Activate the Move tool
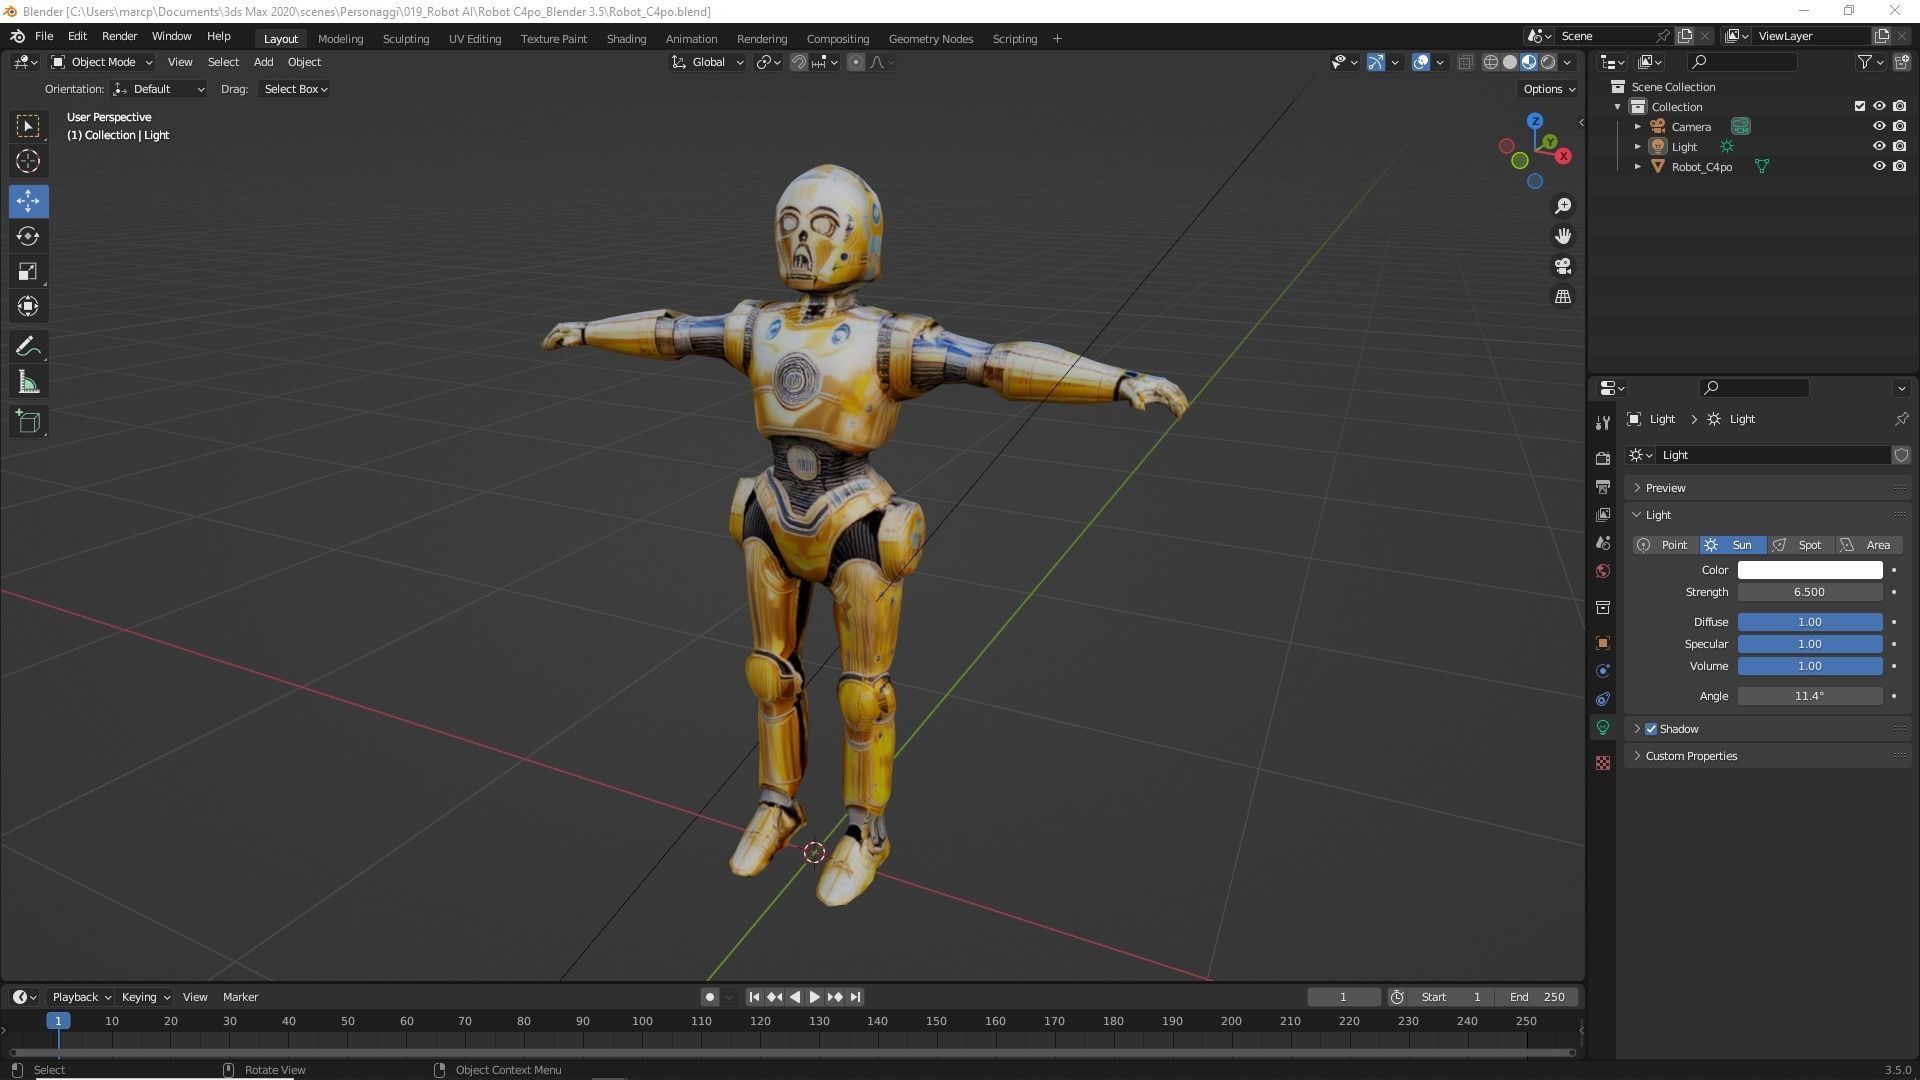This screenshot has width=1920, height=1080. (x=28, y=201)
